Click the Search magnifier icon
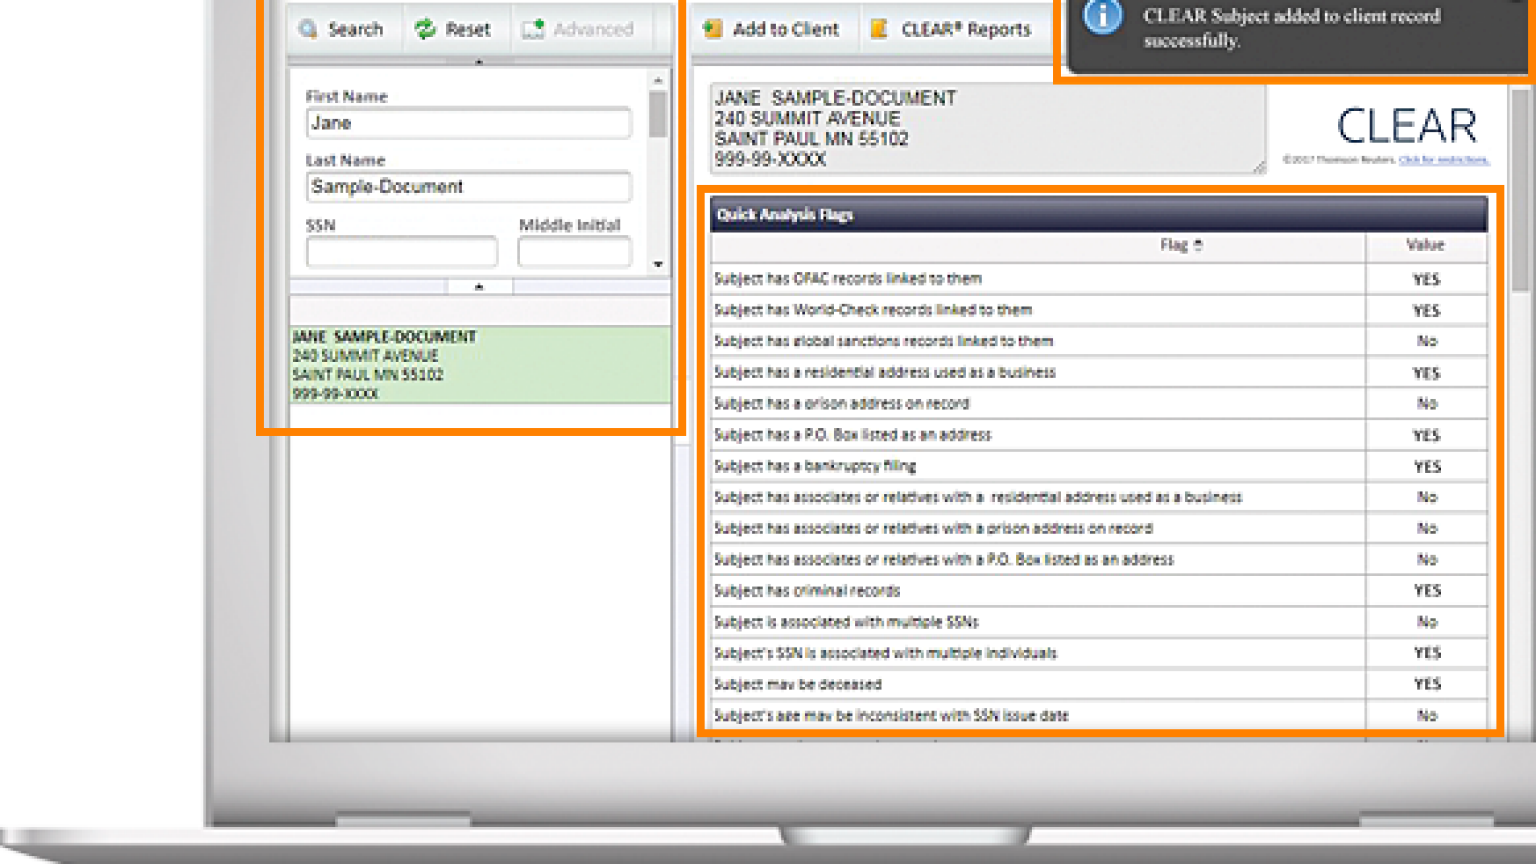 point(309,29)
